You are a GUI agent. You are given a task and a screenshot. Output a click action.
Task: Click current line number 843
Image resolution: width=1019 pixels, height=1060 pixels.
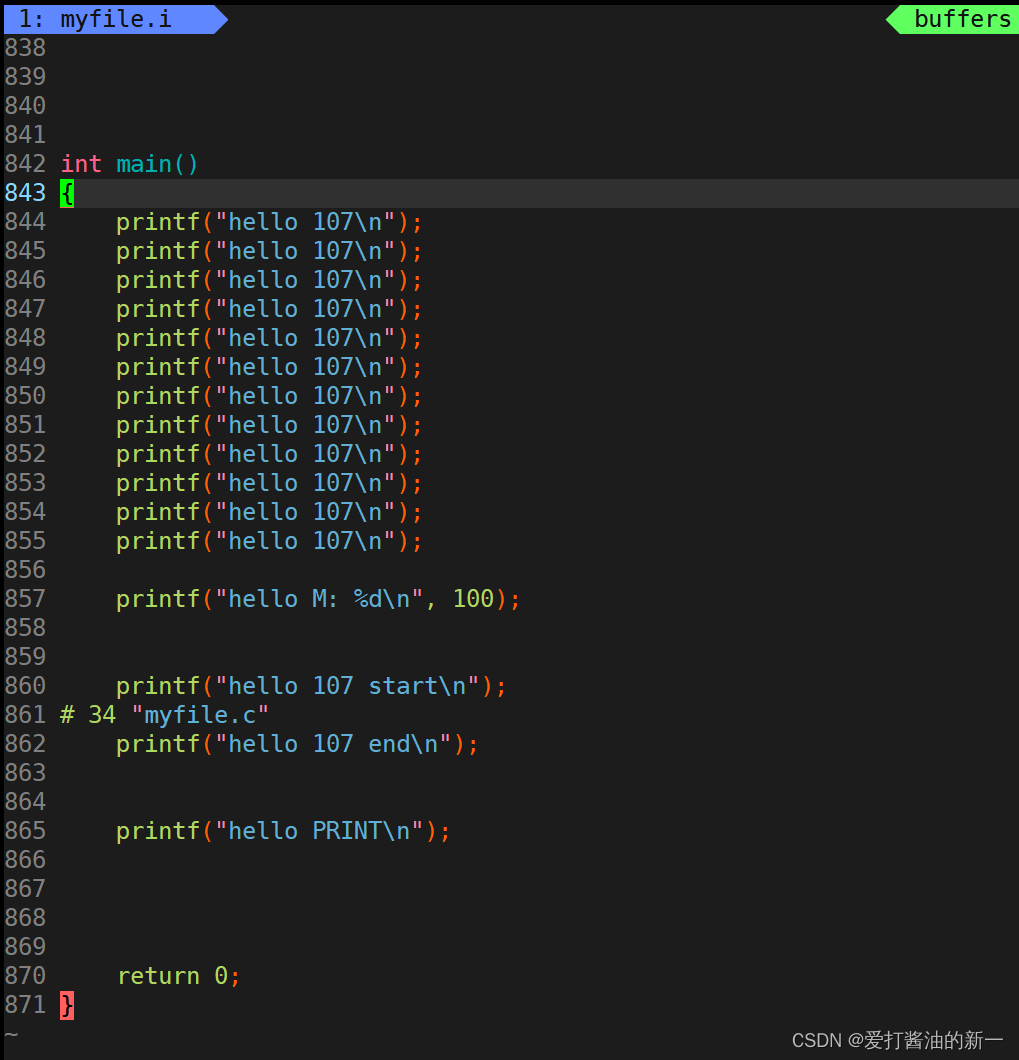click(x=25, y=193)
